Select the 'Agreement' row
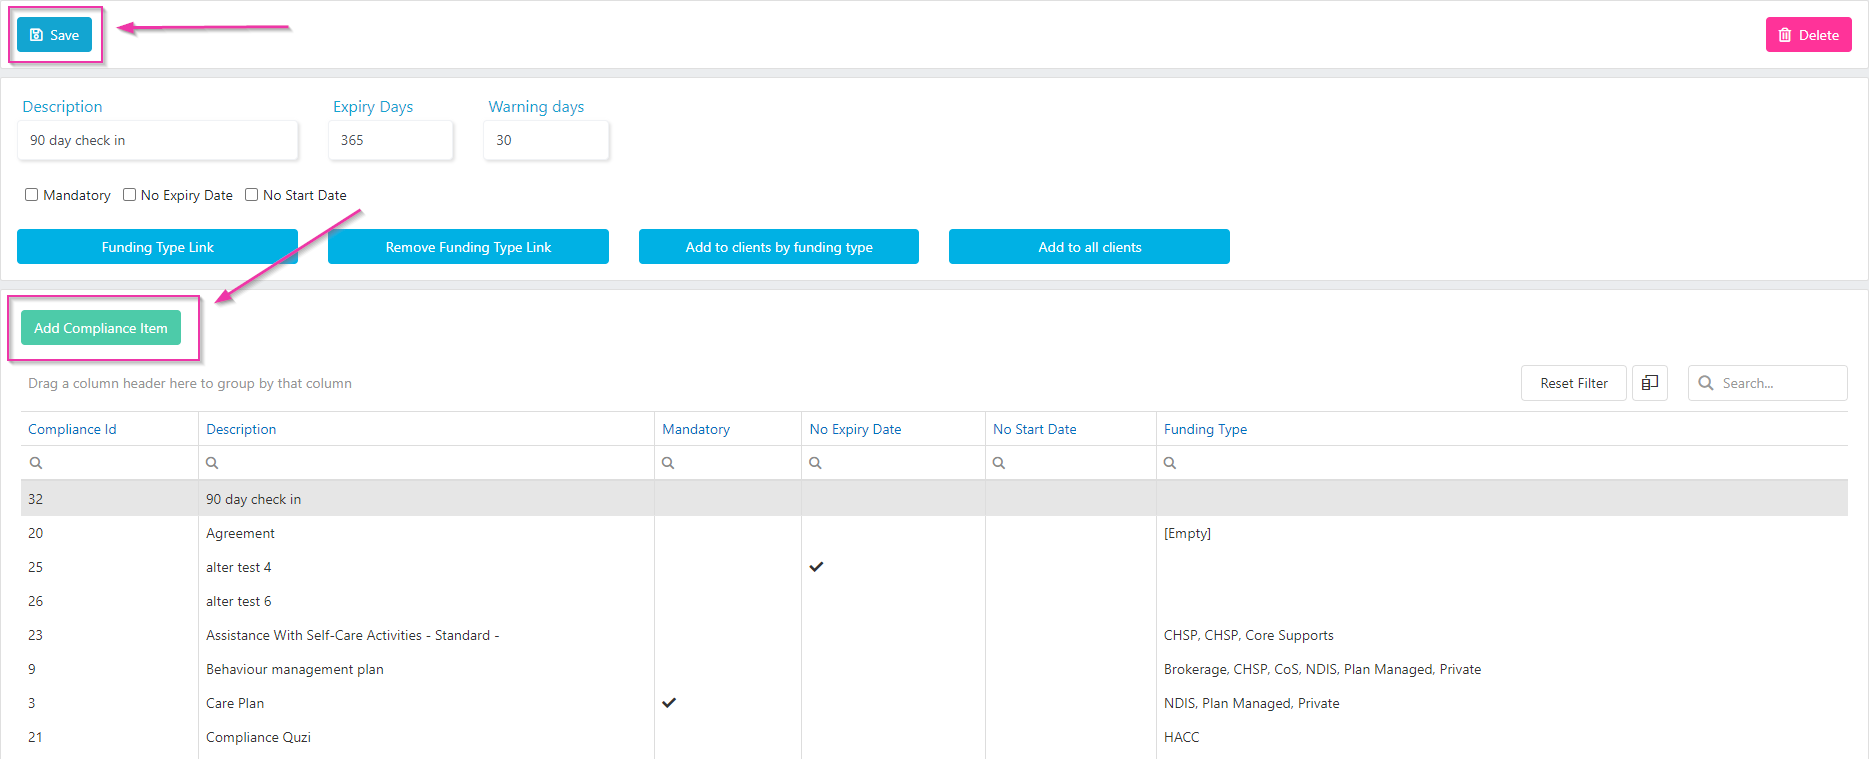 pyautogui.click(x=934, y=533)
